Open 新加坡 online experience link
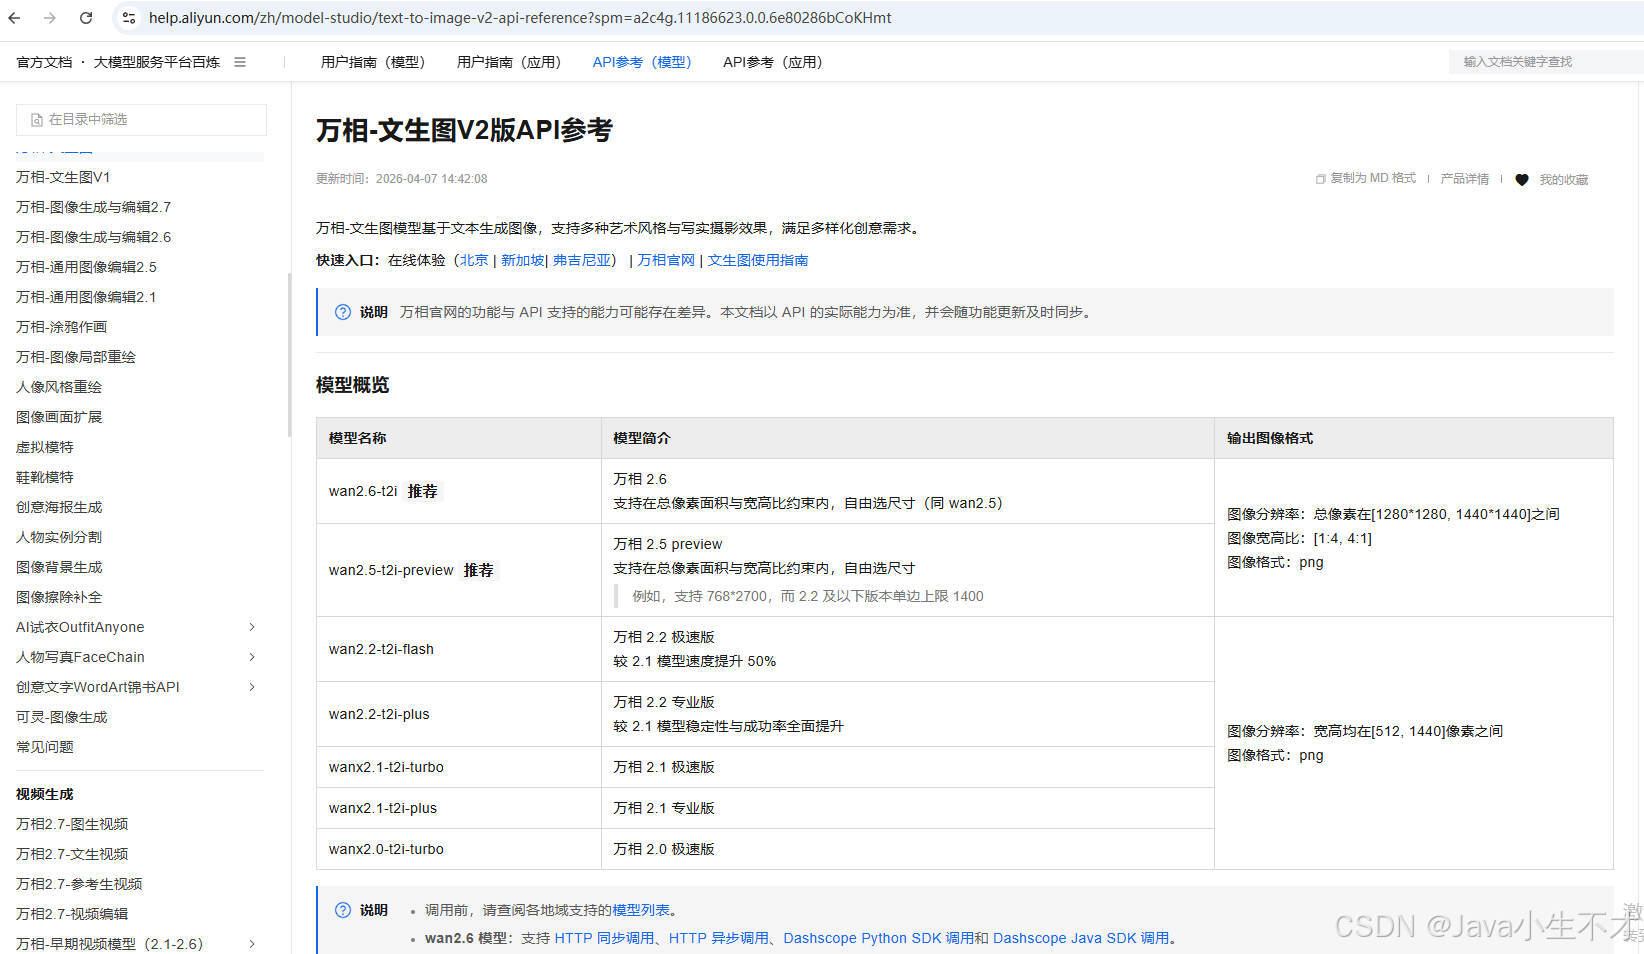 [x=522, y=260]
